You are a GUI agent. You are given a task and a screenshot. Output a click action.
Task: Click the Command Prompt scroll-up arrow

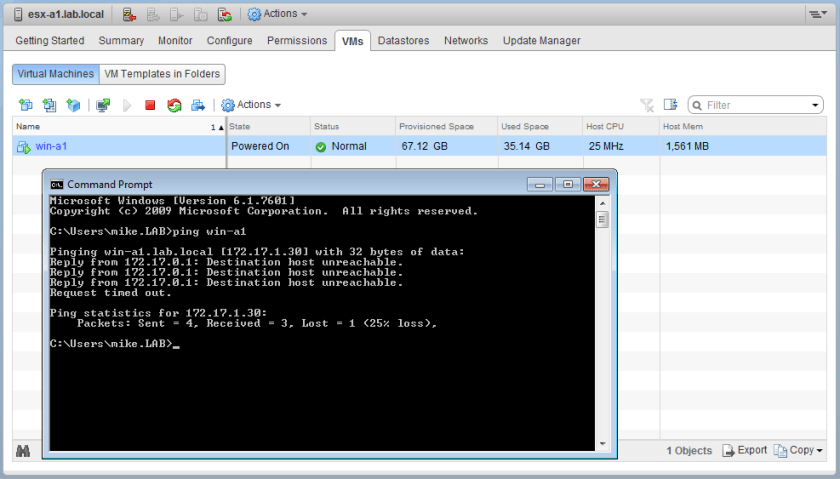click(602, 203)
